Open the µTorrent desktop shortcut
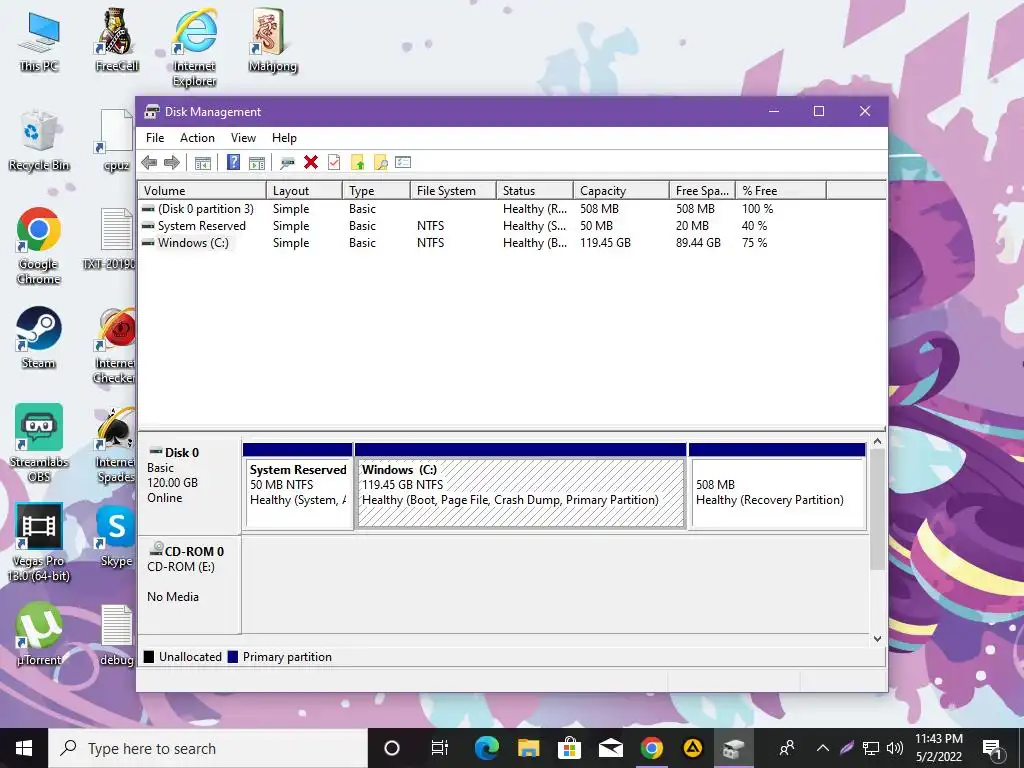This screenshot has height=768, width=1024. coord(39,635)
